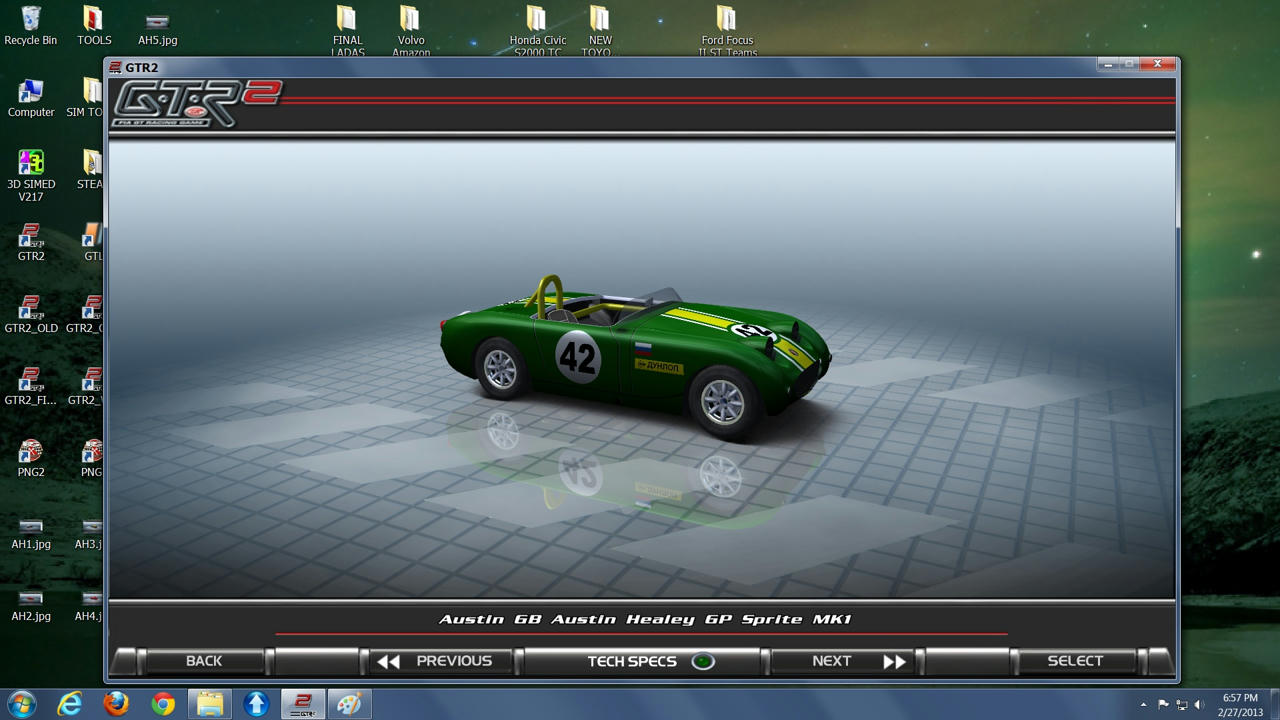Click the GTR2 logo in the header
This screenshot has height=720, width=1280.
(x=197, y=103)
